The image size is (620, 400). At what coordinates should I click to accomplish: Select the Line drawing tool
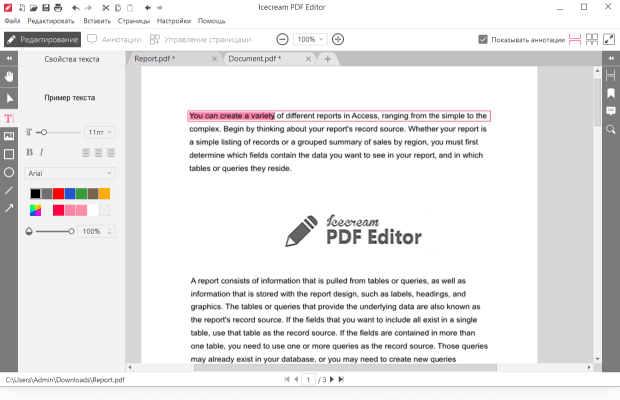click(9, 191)
